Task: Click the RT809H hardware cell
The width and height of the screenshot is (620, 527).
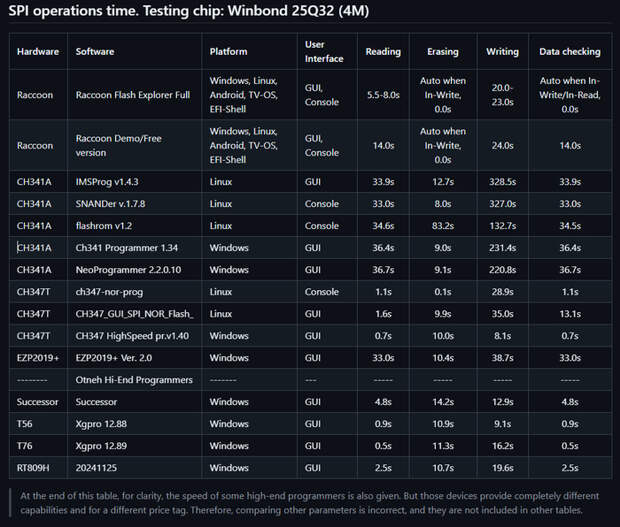Action: pyautogui.click(x=33, y=468)
